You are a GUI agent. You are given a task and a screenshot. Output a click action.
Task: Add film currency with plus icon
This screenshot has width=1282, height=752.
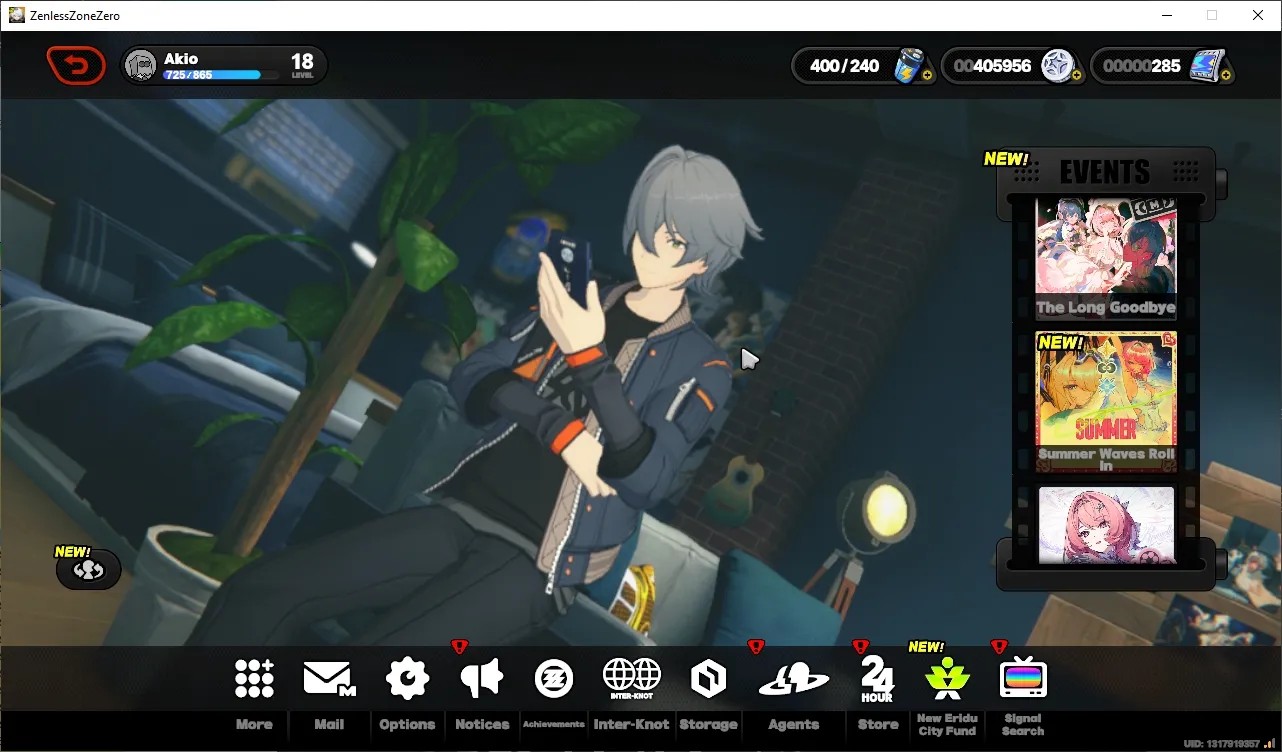pyautogui.click(x=1226, y=75)
